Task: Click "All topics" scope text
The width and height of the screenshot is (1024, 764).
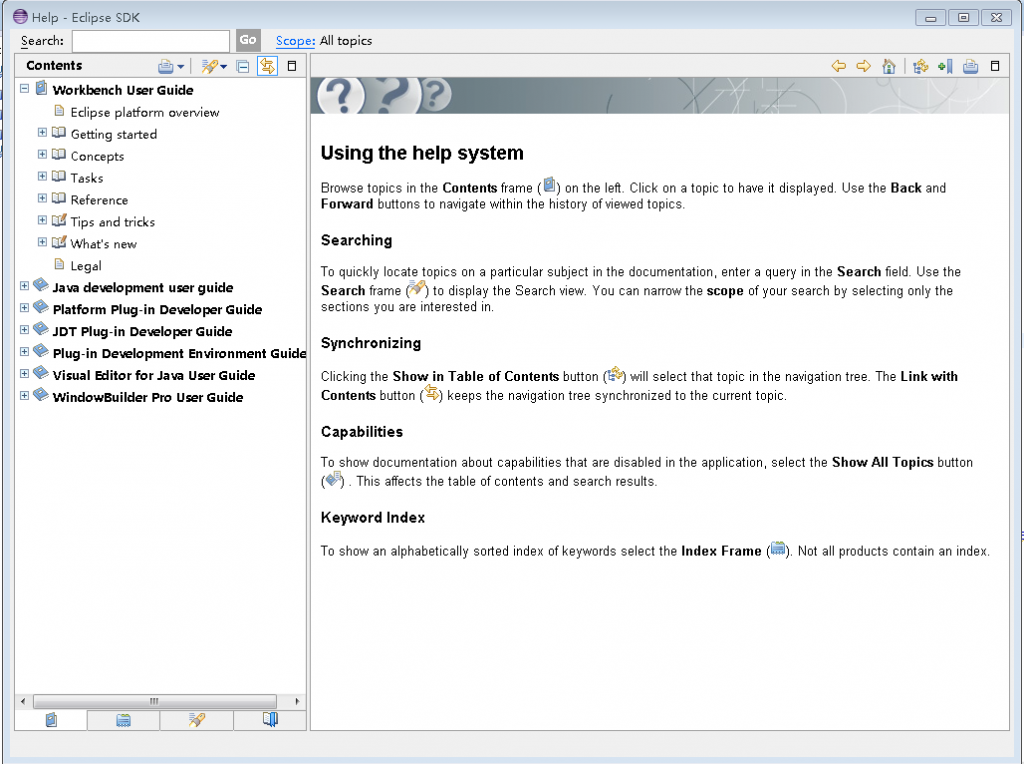Action: click(x=346, y=40)
